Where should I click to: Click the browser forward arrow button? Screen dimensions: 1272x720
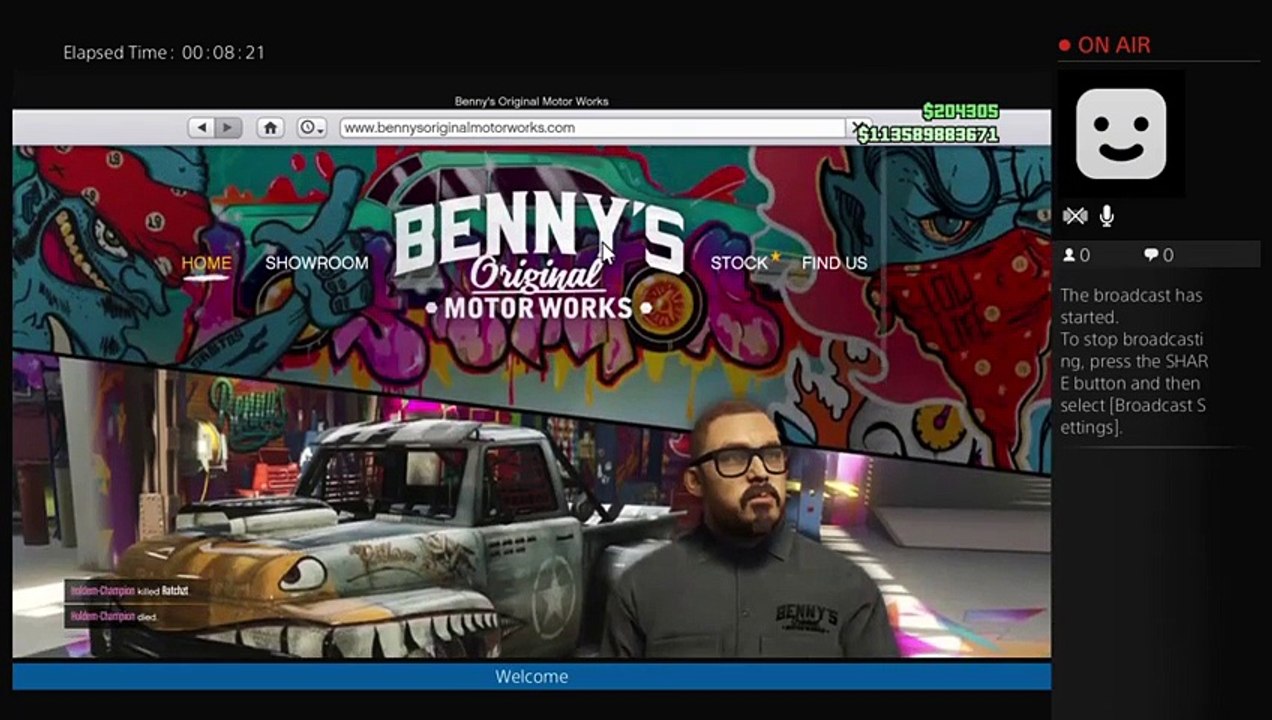(x=228, y=128)
